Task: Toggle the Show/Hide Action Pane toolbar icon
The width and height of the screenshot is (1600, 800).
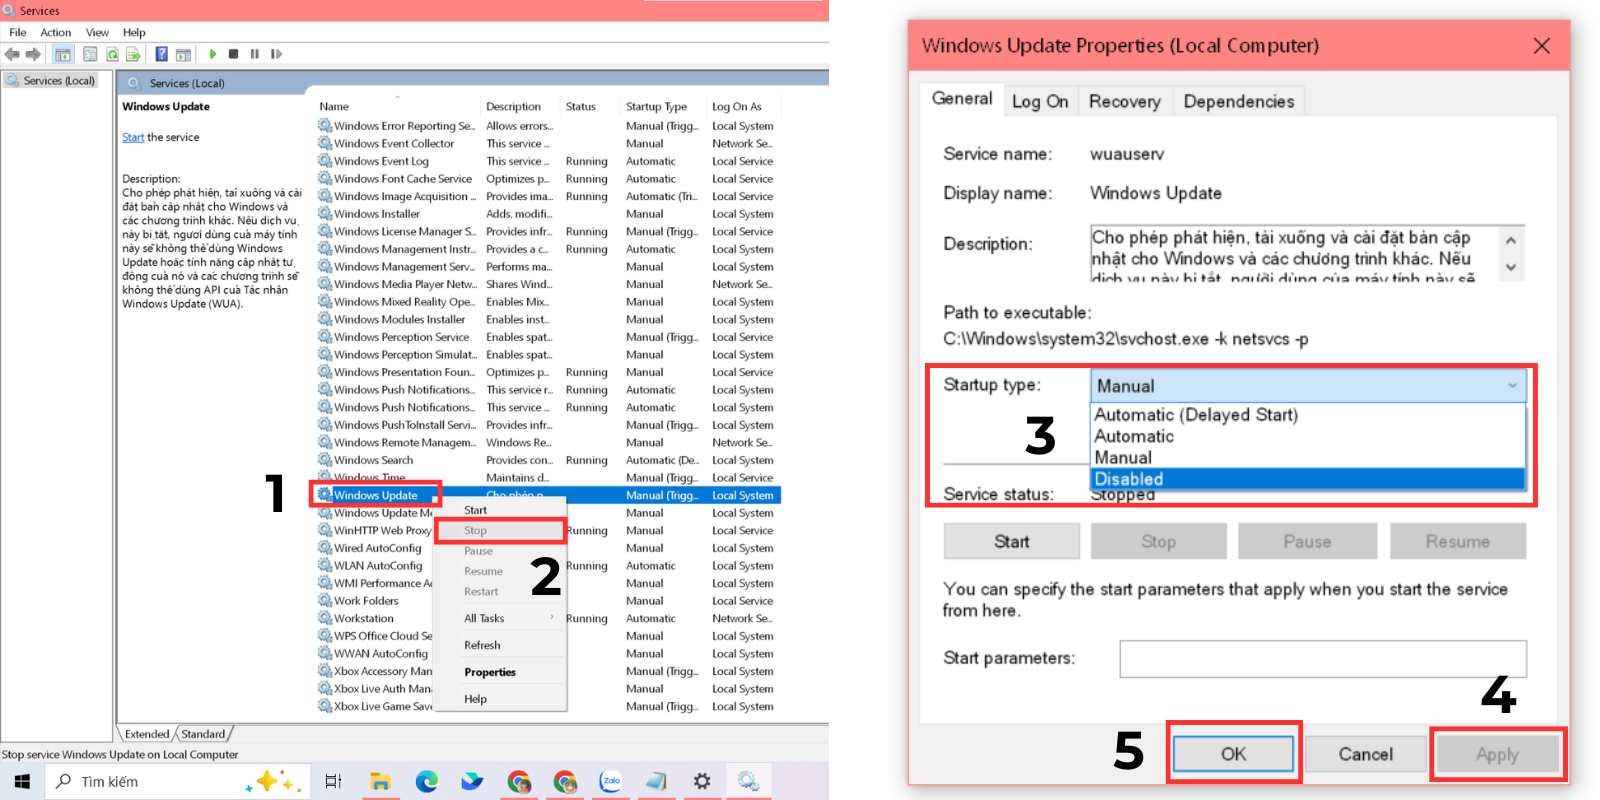Action: (183, 55)
